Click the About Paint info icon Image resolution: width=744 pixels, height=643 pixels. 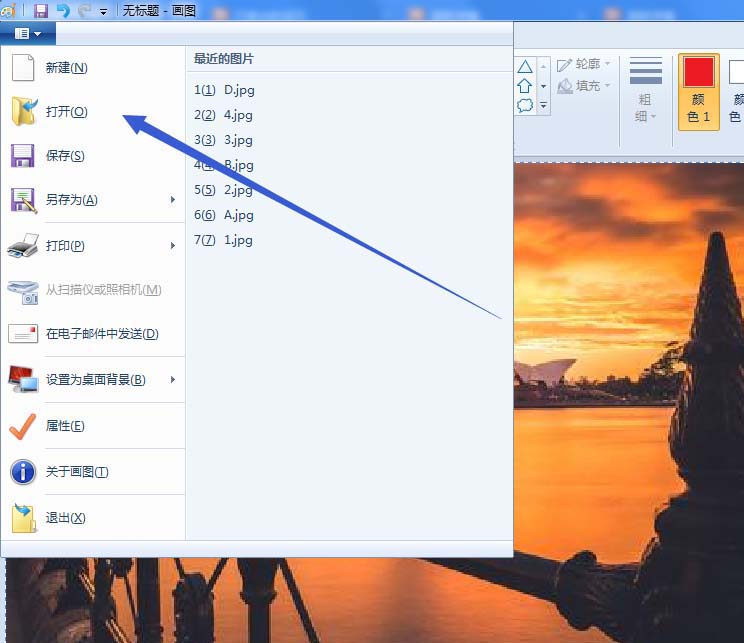(x=23, y=472)
